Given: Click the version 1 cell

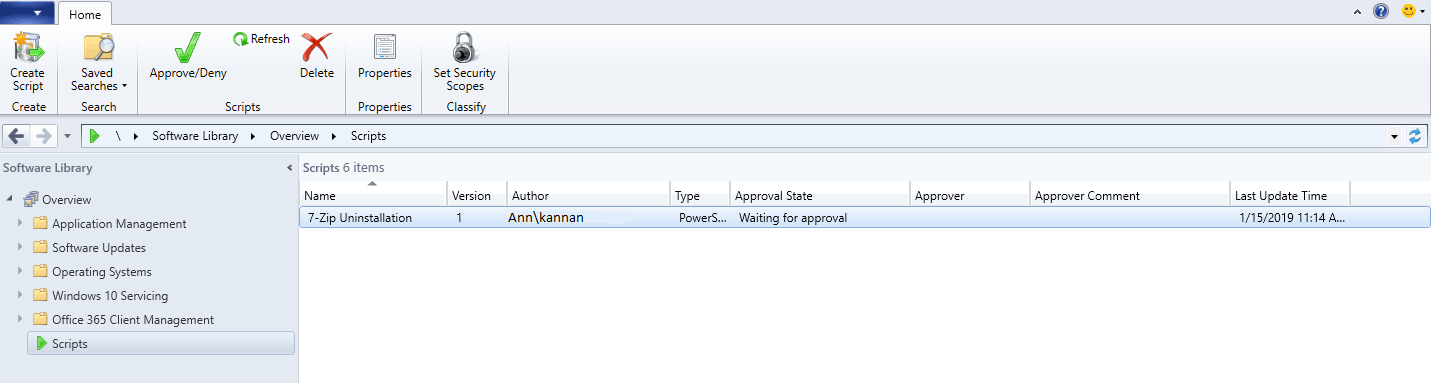Looking at the screenshot, I should pos(459,217).
